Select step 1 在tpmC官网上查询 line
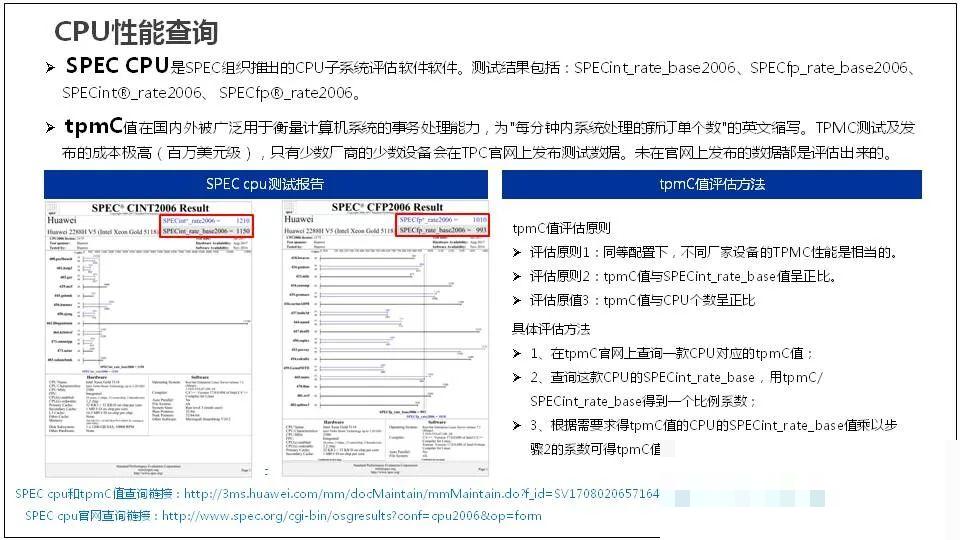The width and height of the screenshot is (960, 540). pos(672,353)
